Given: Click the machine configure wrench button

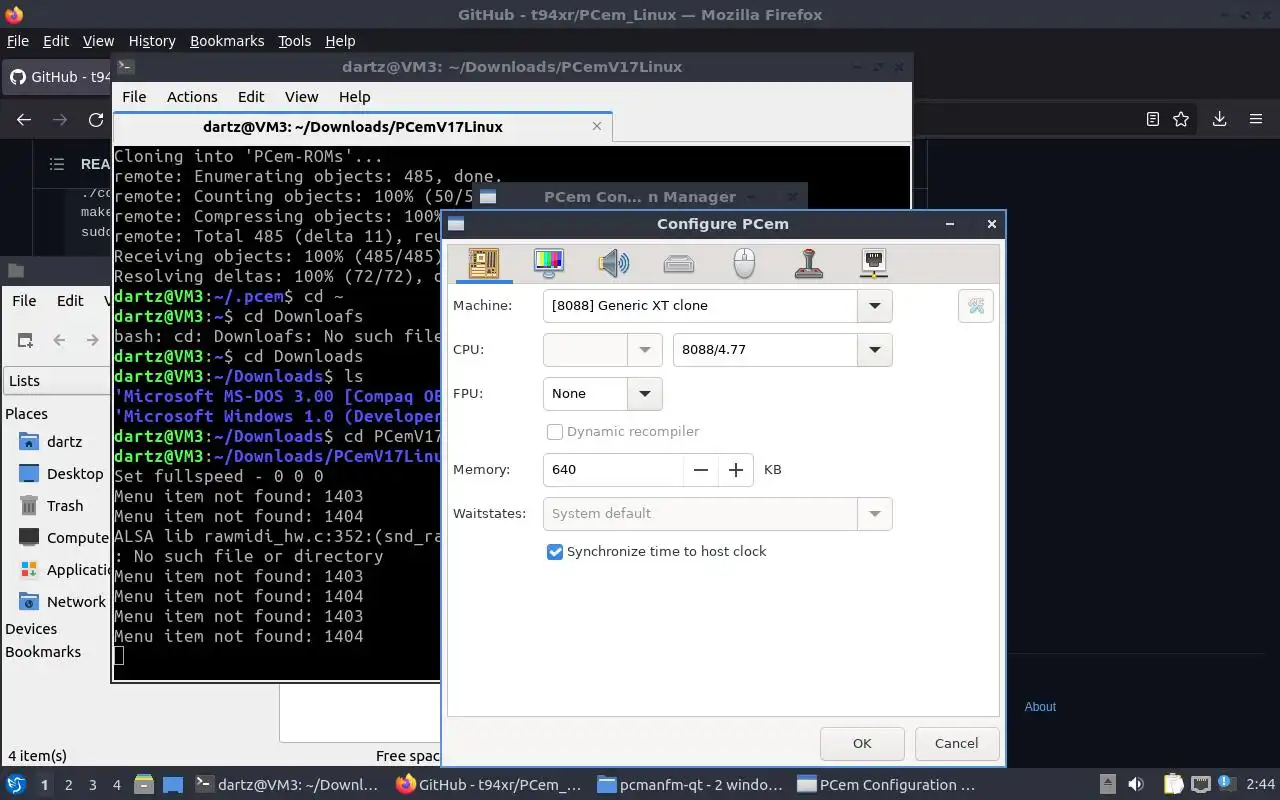Looking at the screenshot, I should 976,306.
